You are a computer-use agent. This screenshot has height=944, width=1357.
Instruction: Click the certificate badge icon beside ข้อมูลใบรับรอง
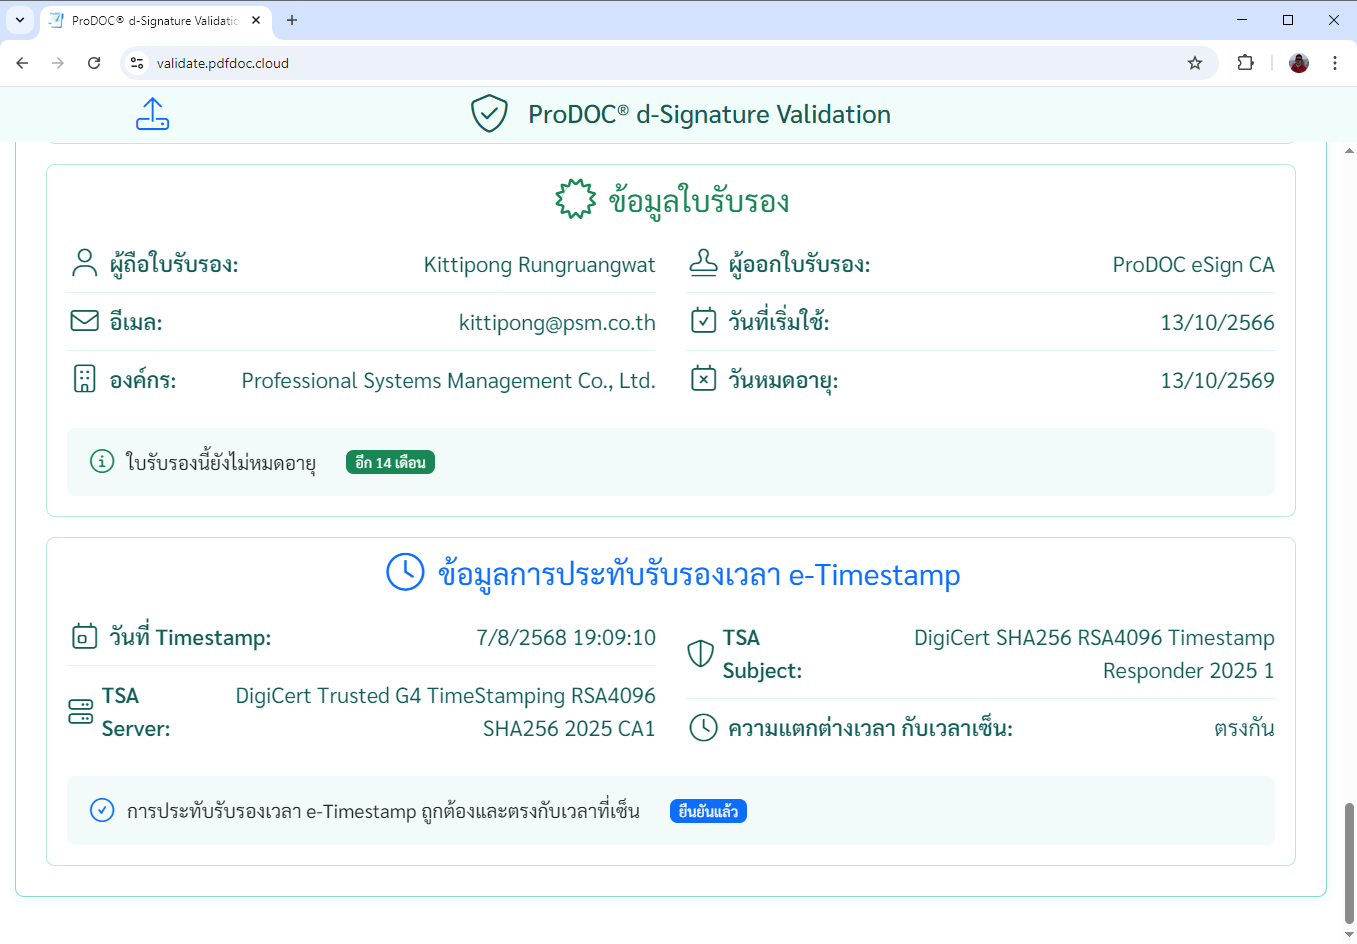[576, 199]
